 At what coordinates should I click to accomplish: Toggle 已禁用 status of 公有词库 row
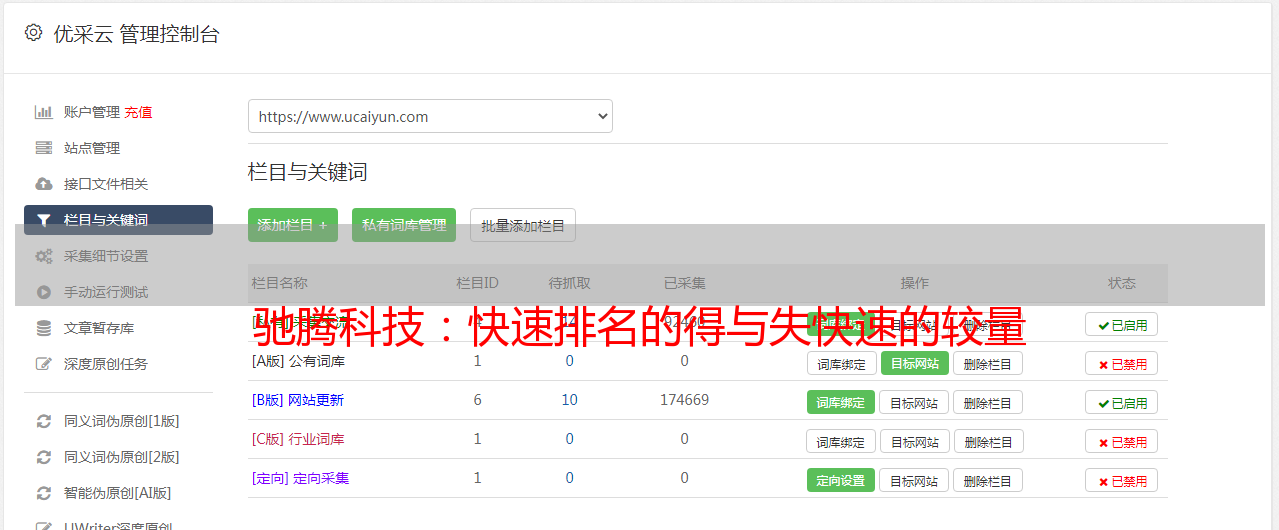tap(1121, 363)
